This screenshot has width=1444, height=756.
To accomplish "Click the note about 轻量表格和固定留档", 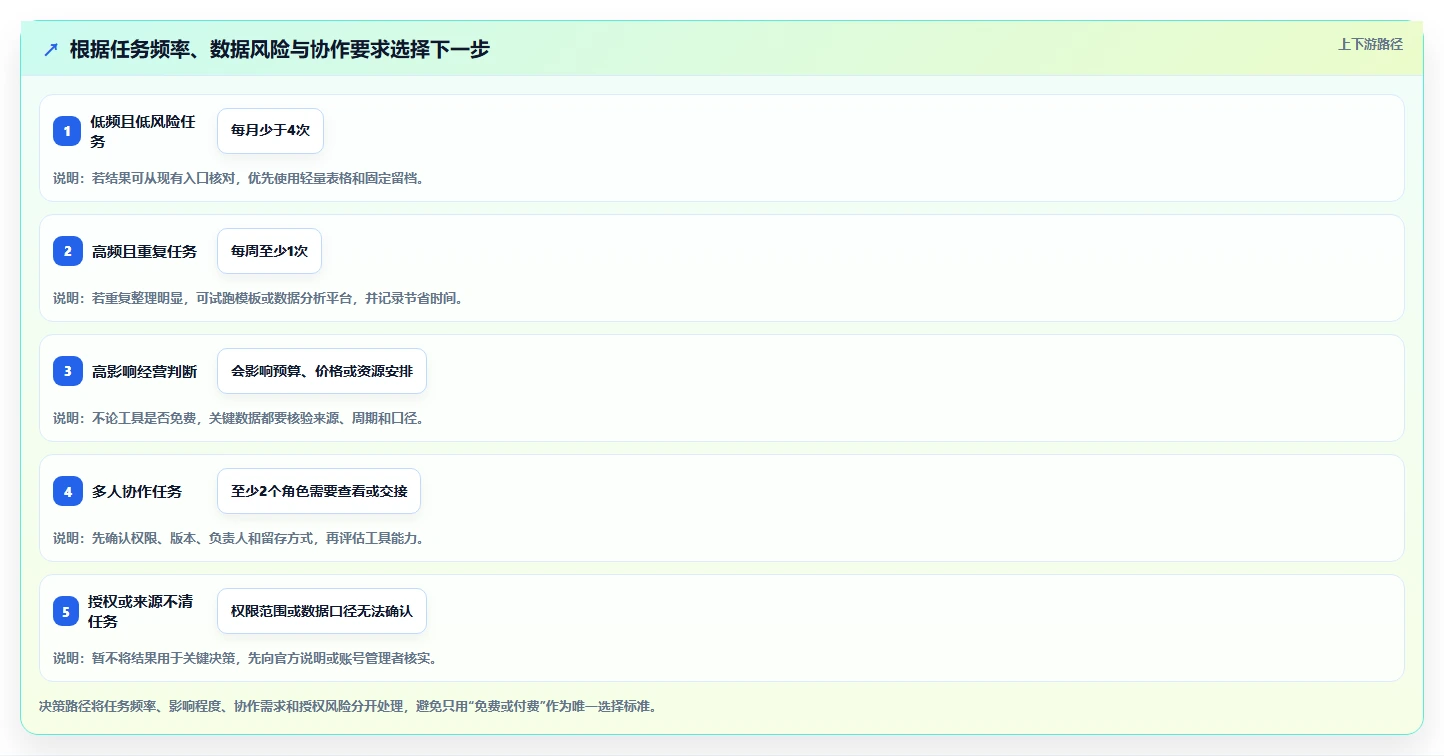I will (239, 178).
